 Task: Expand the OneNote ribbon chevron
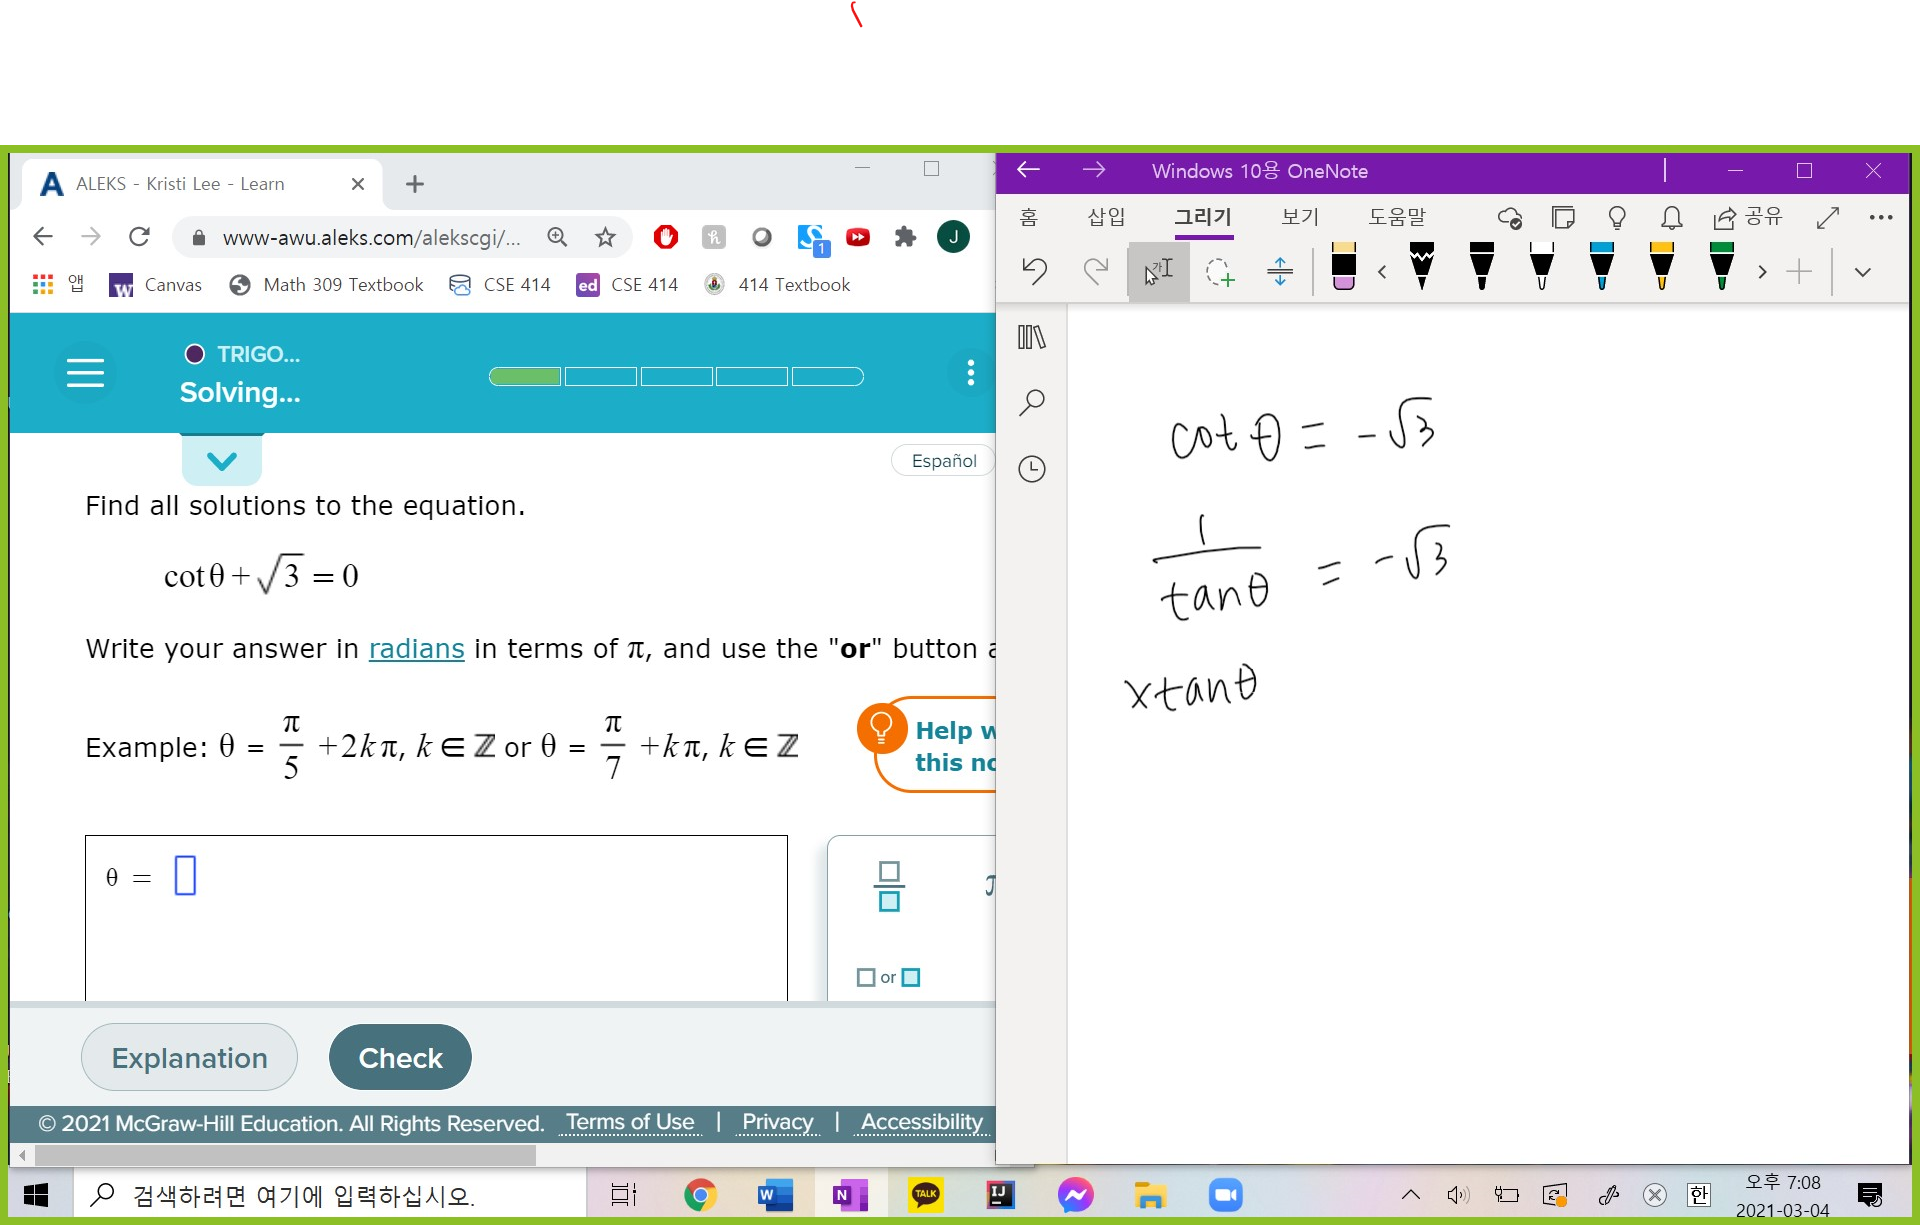1862,272
